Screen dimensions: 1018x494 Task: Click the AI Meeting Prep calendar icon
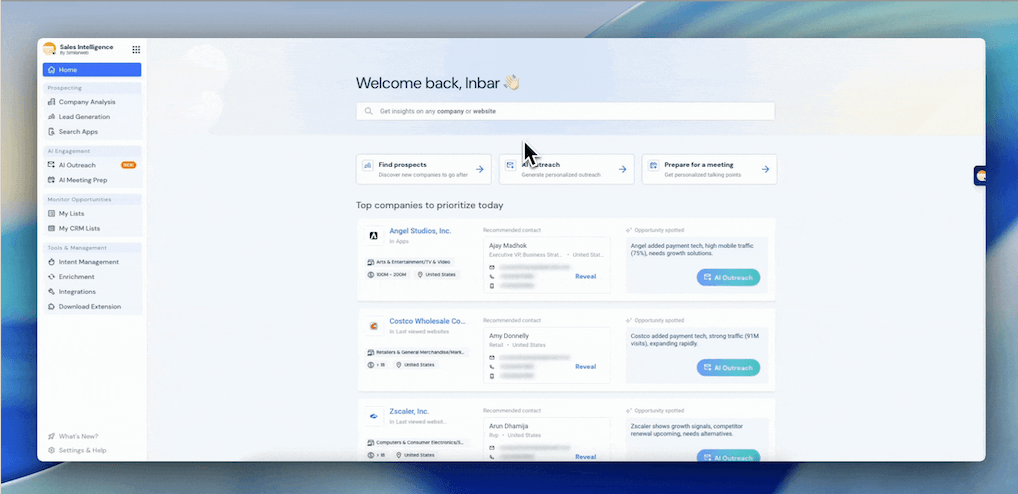point(51,180)
